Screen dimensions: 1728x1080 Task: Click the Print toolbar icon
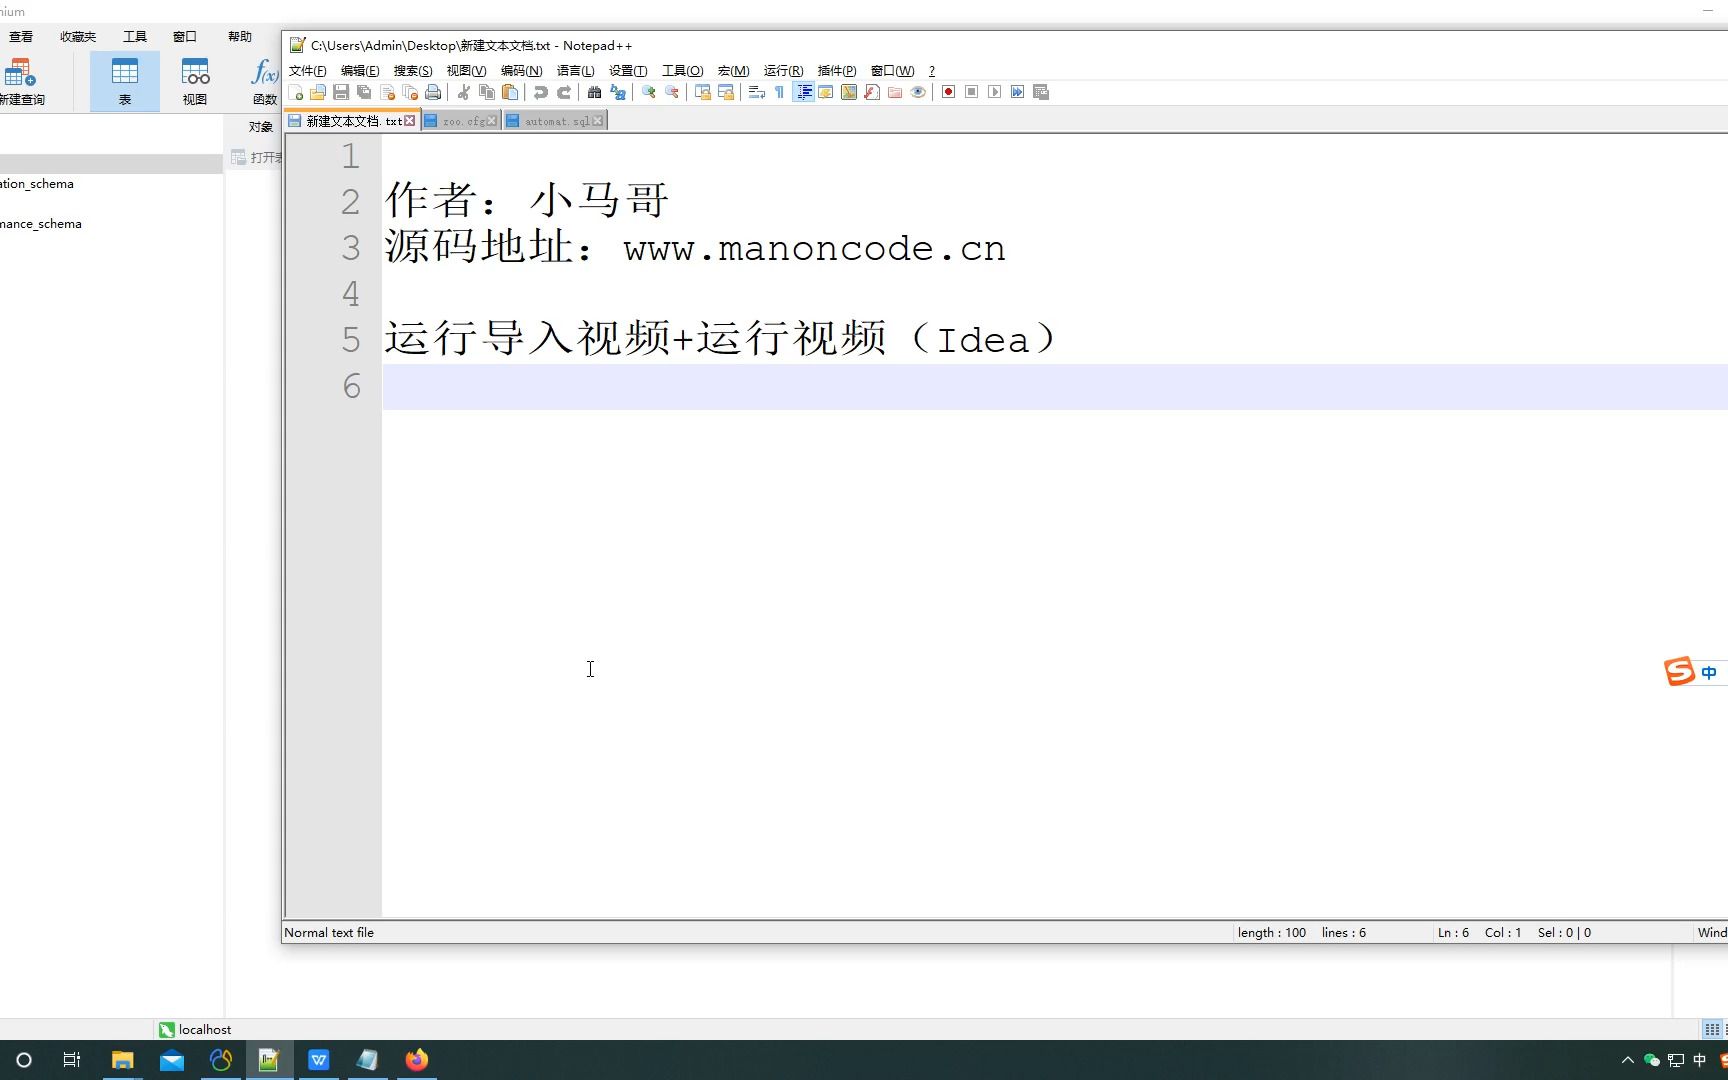pyautogui.click(x=433, y=92)
